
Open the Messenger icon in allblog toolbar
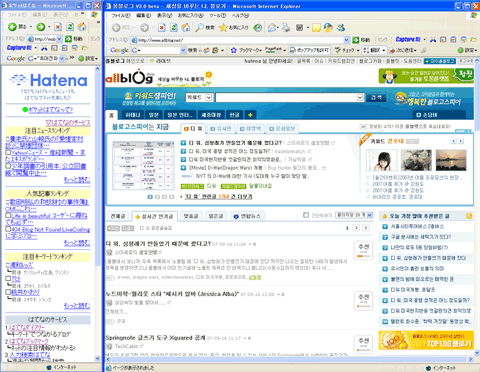(x=340, y=28)
